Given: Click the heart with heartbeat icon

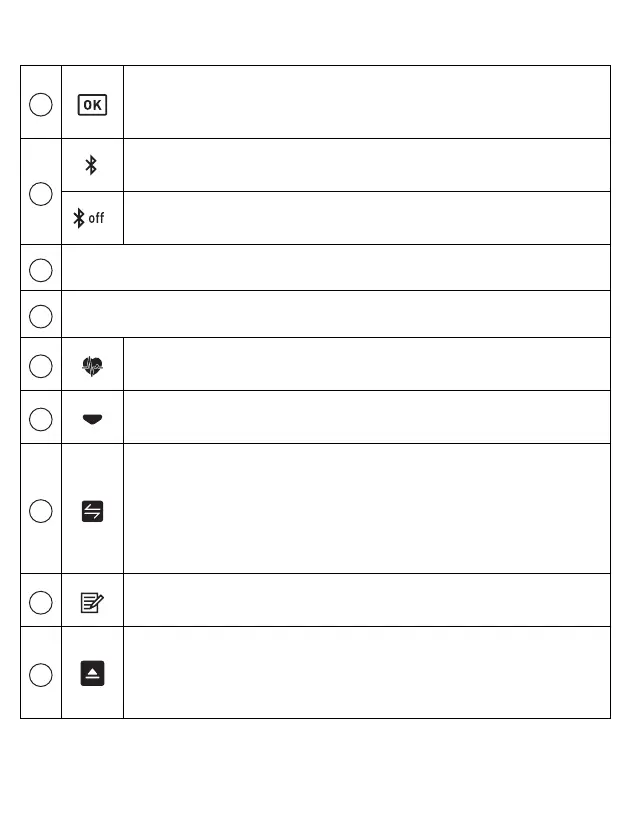Looking at the screenshot, I should (92, 367).
